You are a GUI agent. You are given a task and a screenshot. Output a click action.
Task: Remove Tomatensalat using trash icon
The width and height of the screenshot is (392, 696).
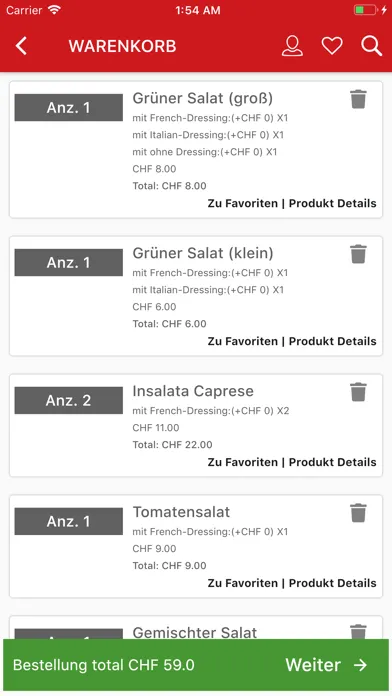(x=358, y=513)
